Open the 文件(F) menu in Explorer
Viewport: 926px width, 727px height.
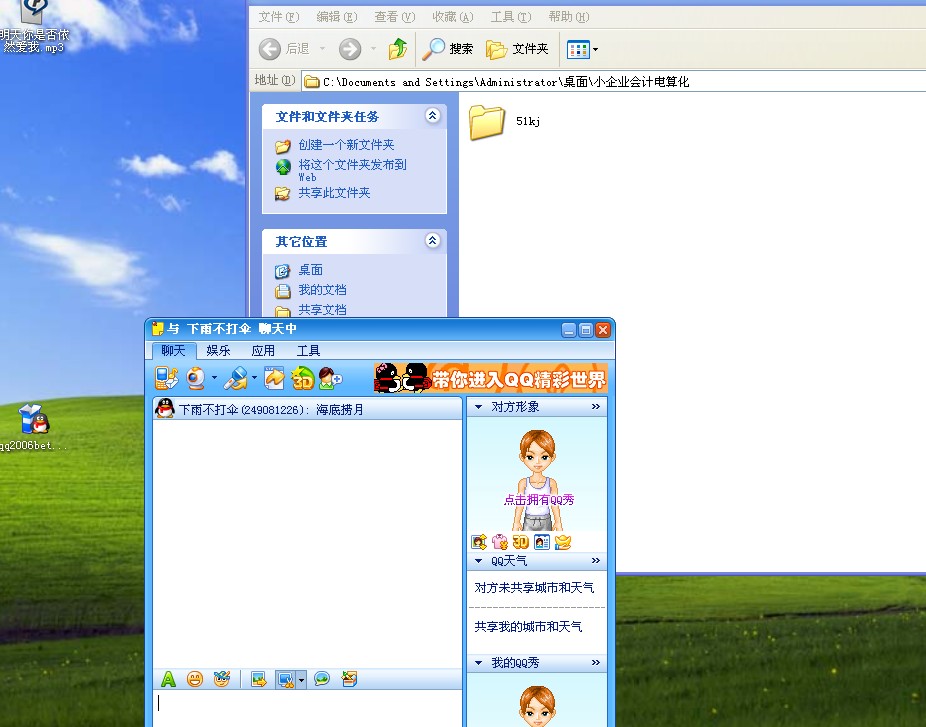pyautogui.click(x=279, y=17)
